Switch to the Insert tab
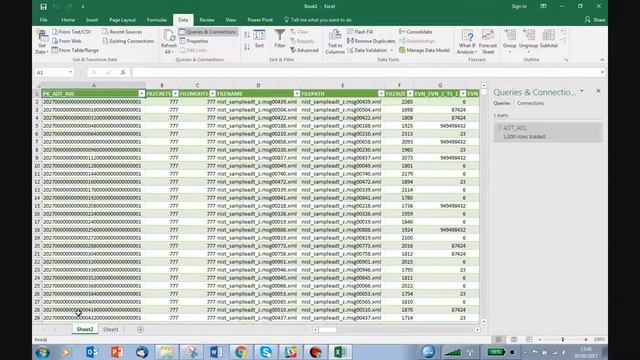Viewport: 640px width, 360px height. [x=92, y=20]
